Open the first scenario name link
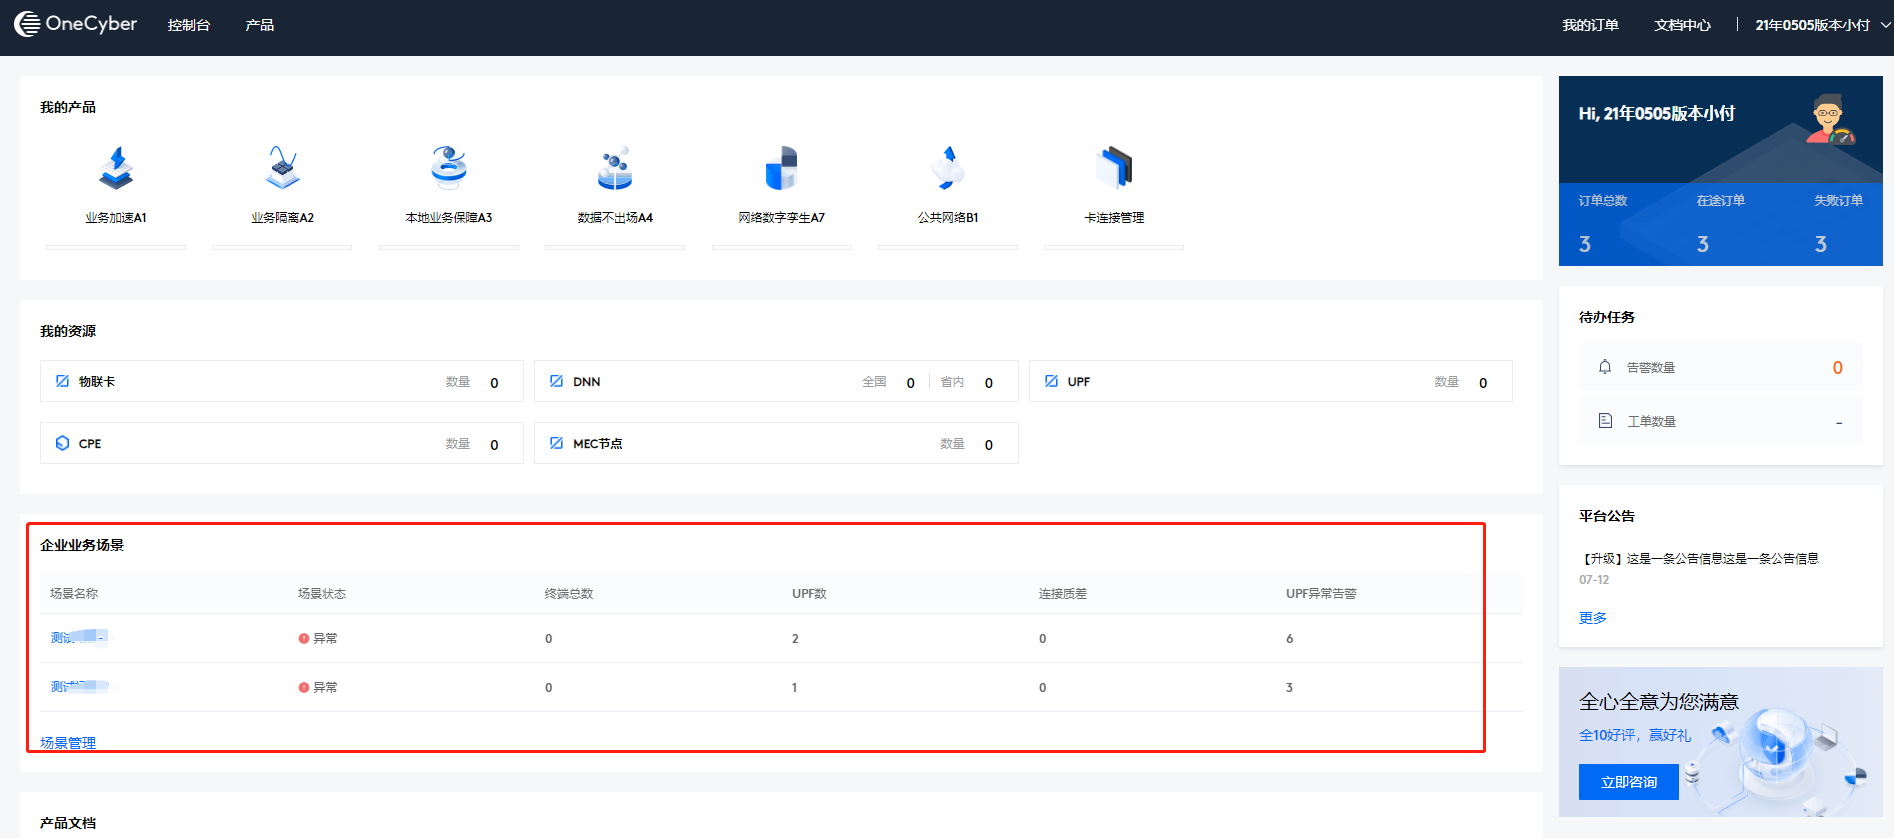1894x838 pixels. click(78, 637)
